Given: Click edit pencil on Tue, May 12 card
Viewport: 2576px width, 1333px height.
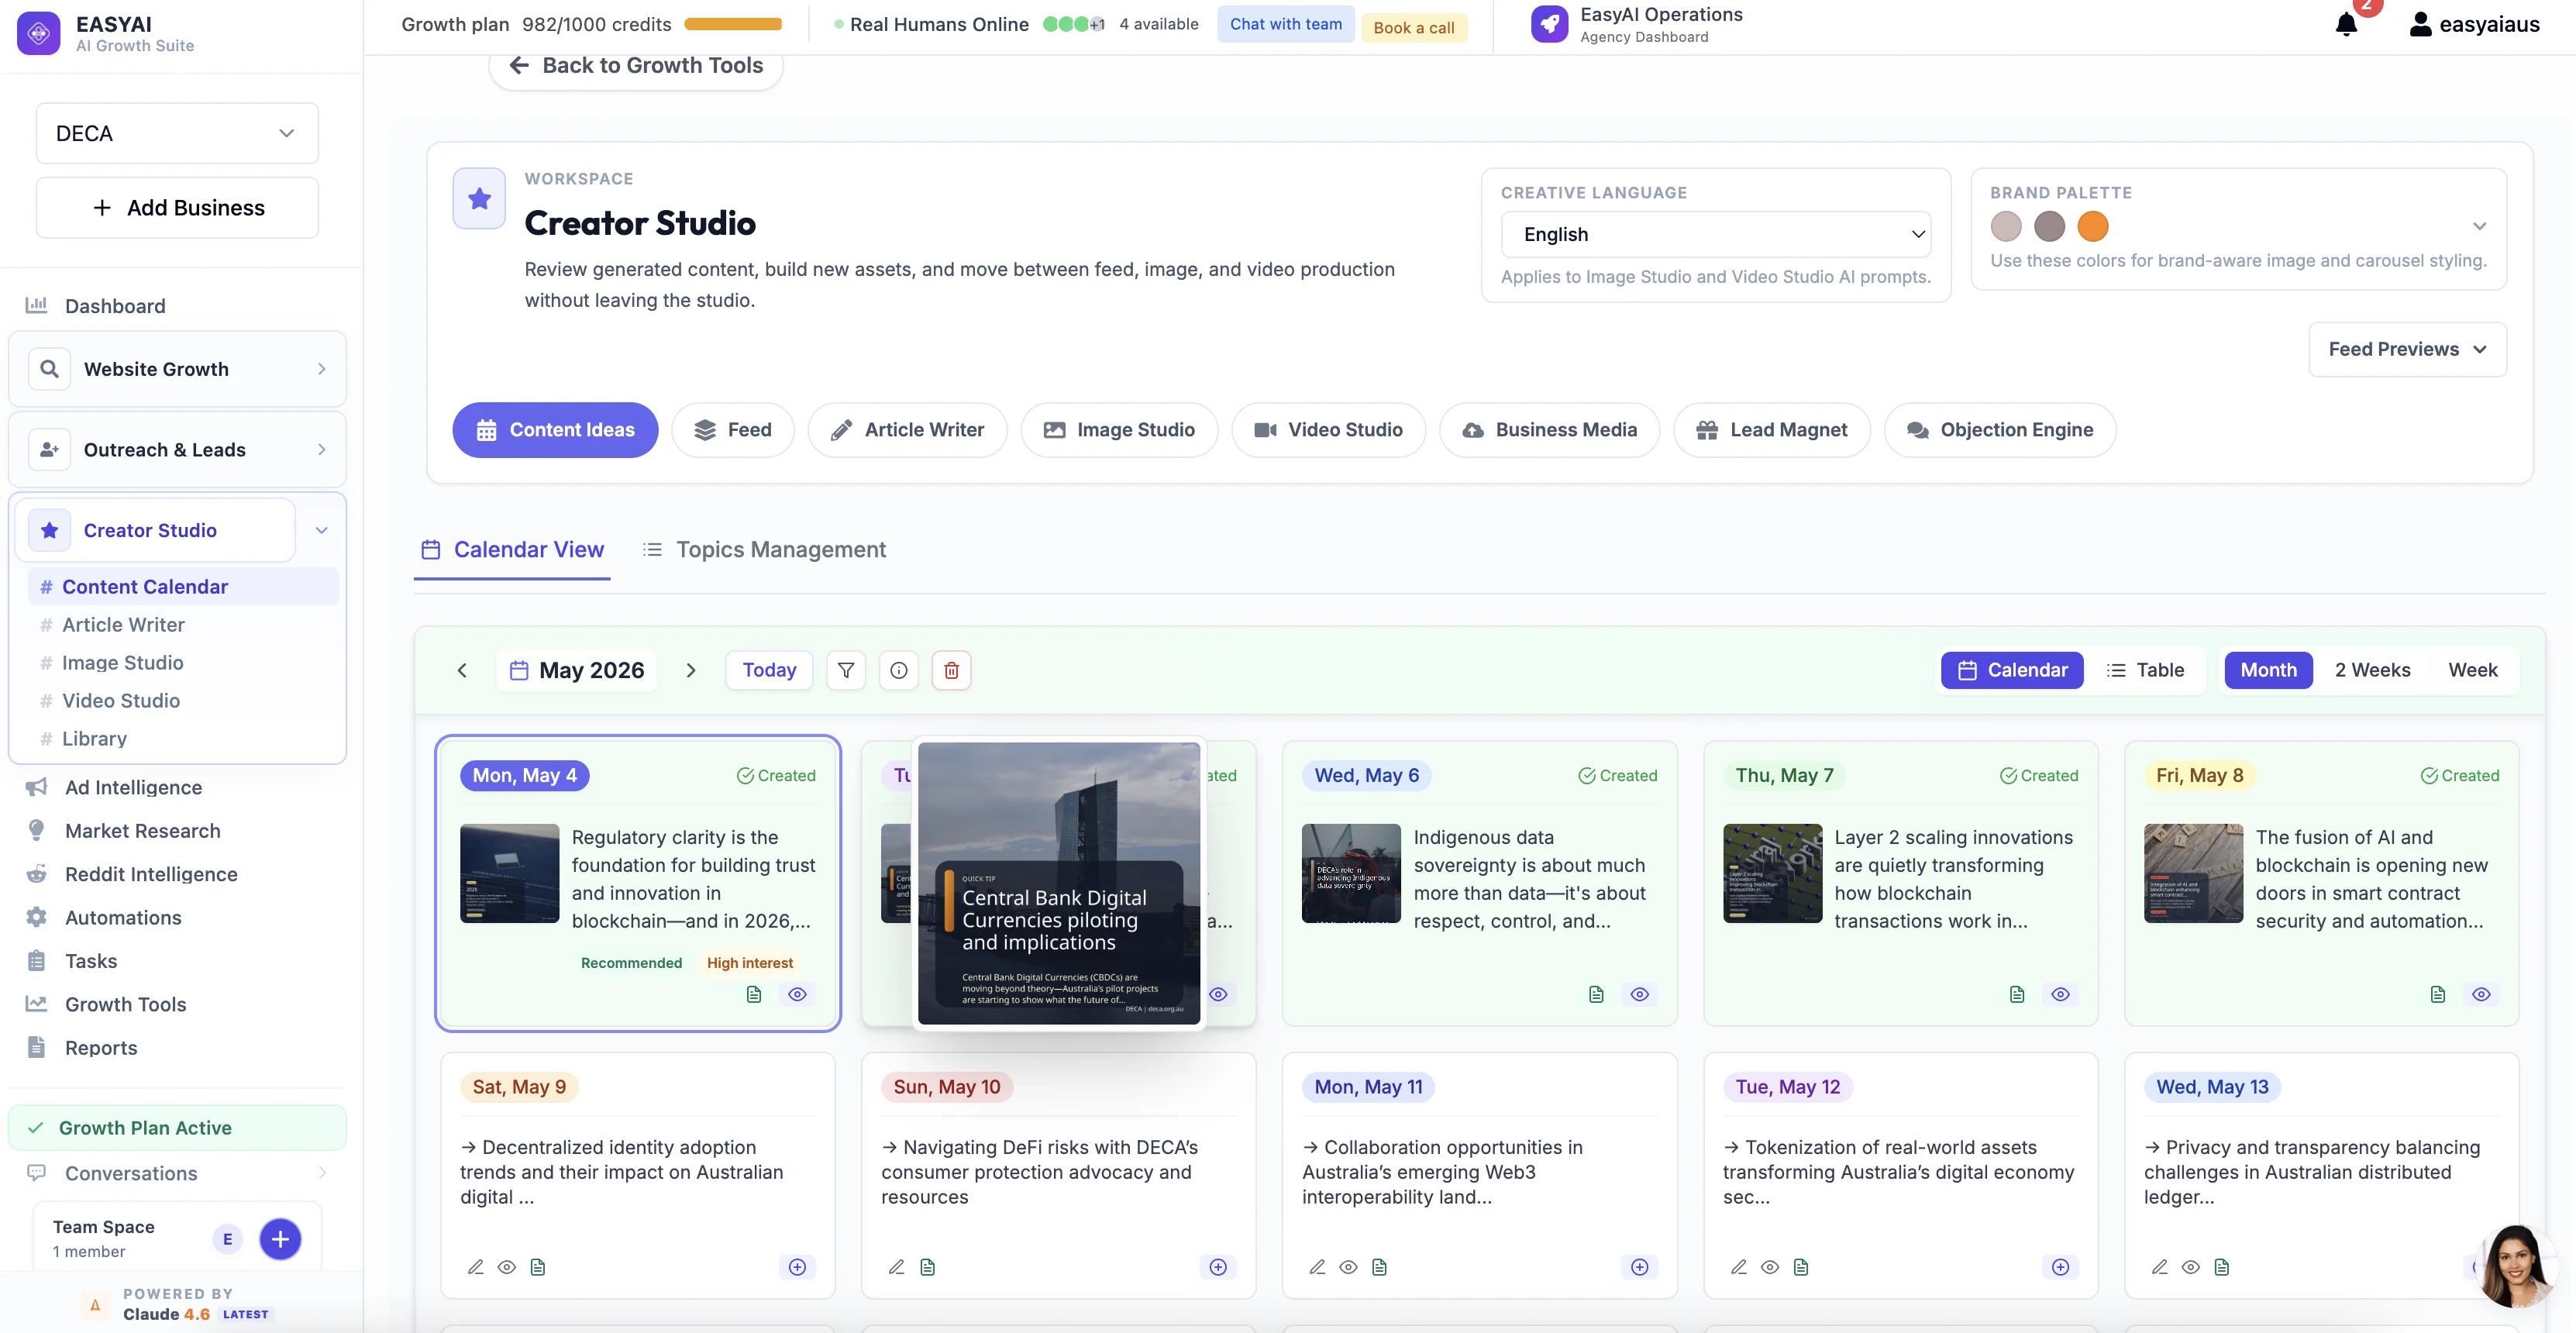Looking at the screenshot, I should [1739, 1267].
